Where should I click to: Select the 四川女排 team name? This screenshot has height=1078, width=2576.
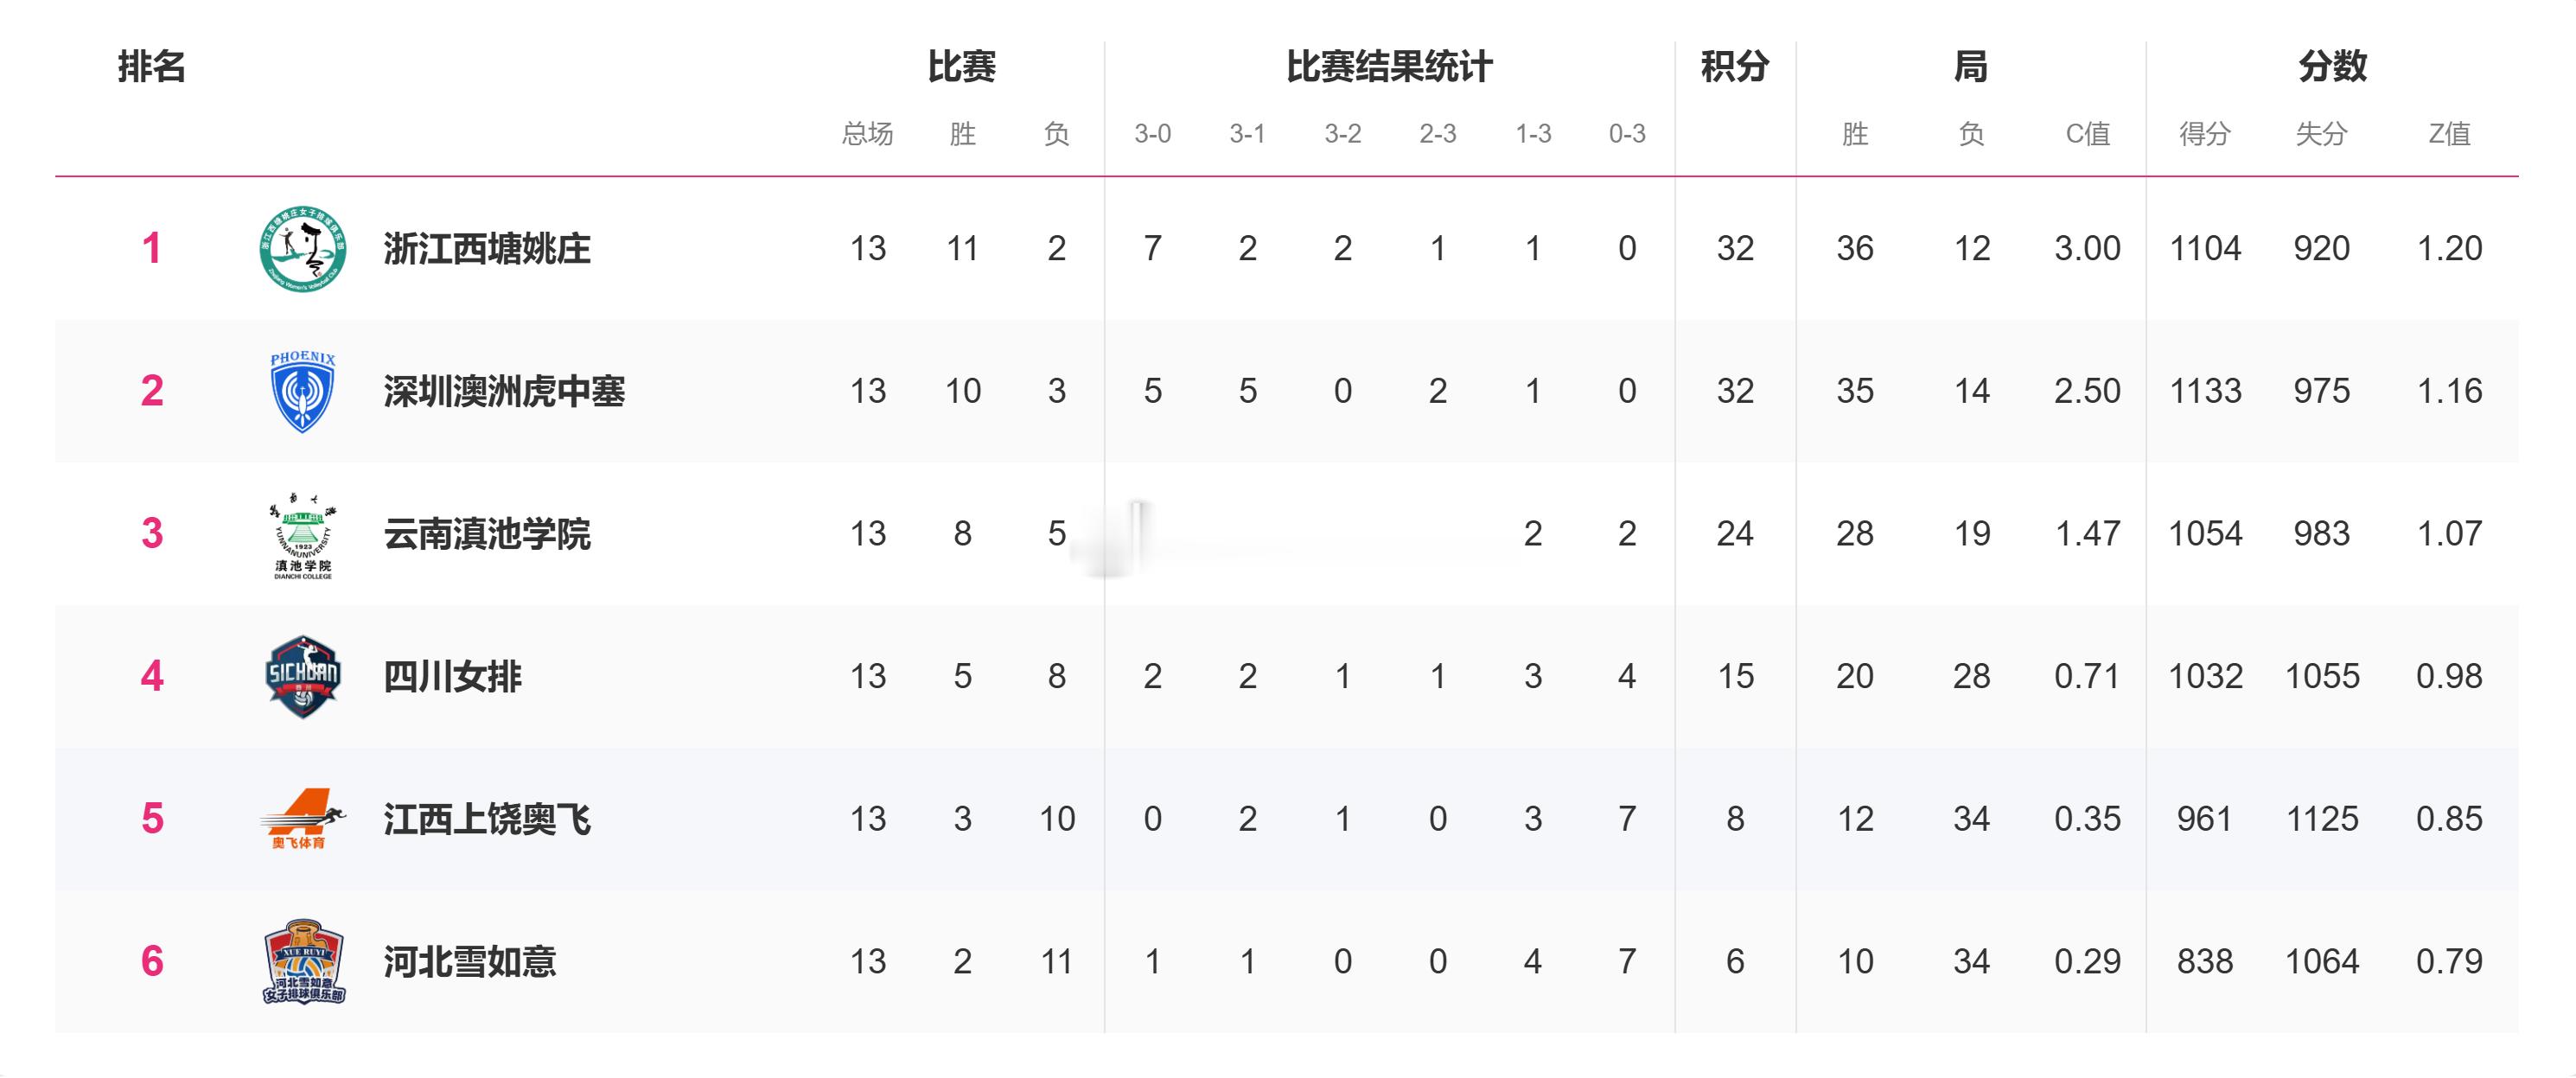(453, 677)
